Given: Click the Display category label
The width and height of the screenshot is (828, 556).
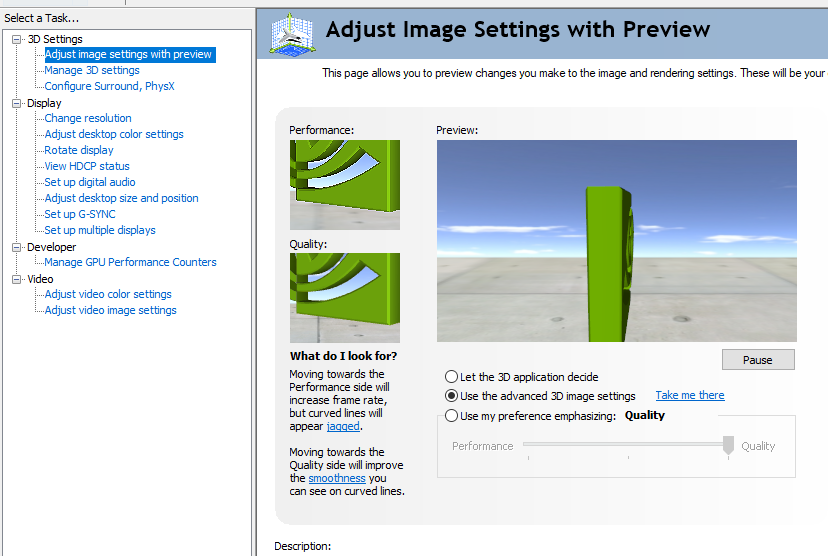Looking at the screenshot, I should tap(44, 103).
